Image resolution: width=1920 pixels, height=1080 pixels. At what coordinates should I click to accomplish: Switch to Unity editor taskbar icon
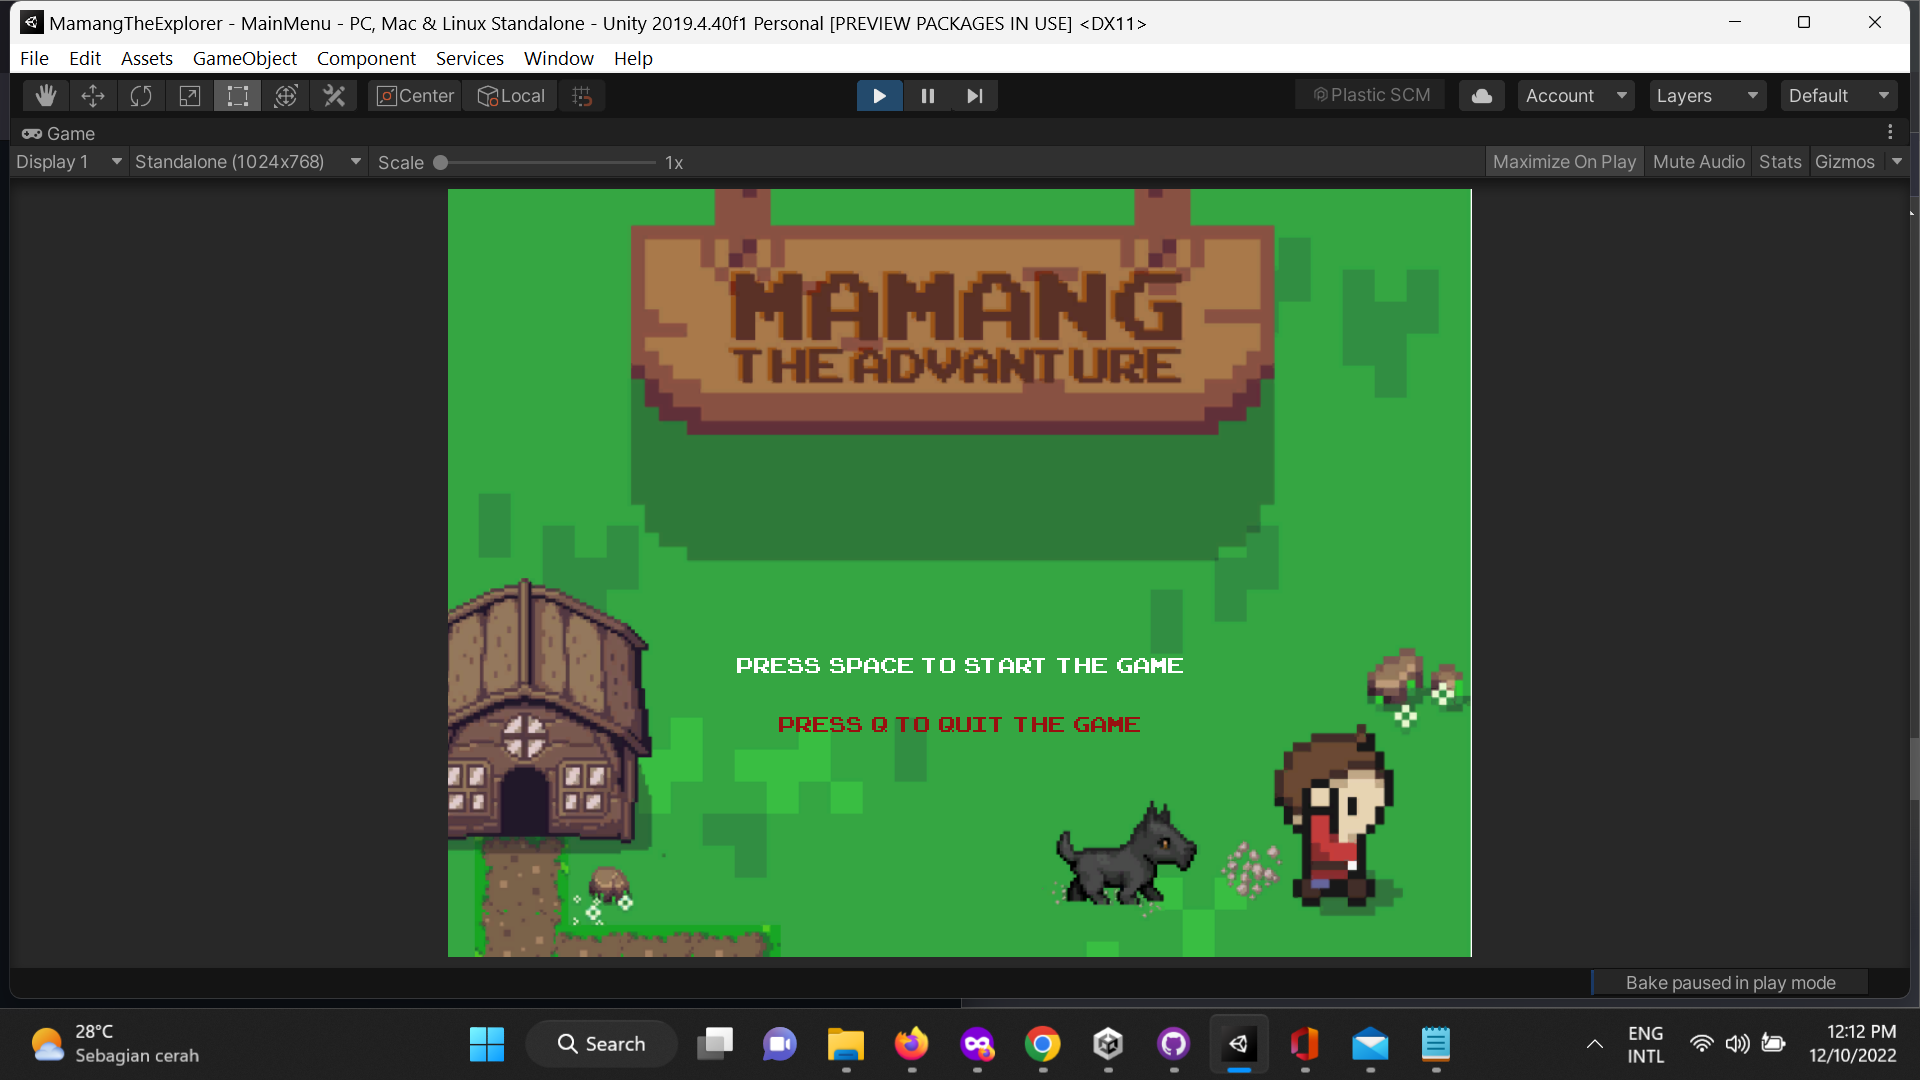[1239, 1044]
